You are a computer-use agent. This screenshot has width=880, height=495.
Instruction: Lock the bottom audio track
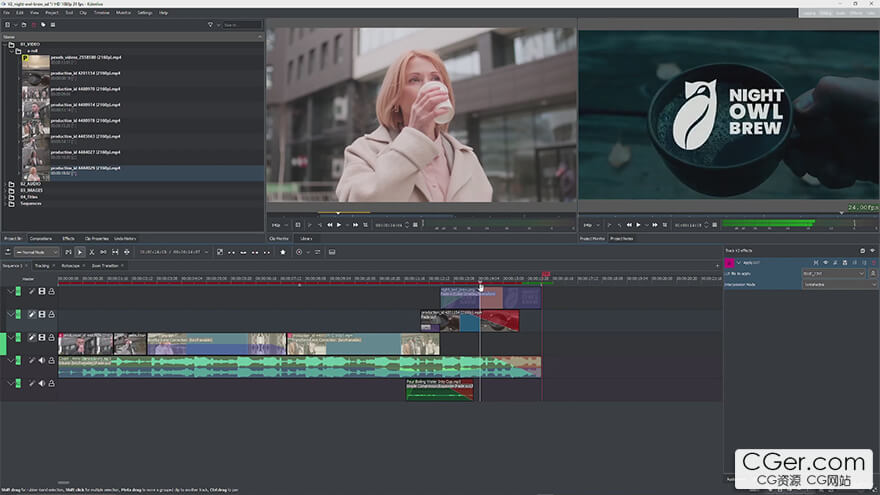point(52,383)
